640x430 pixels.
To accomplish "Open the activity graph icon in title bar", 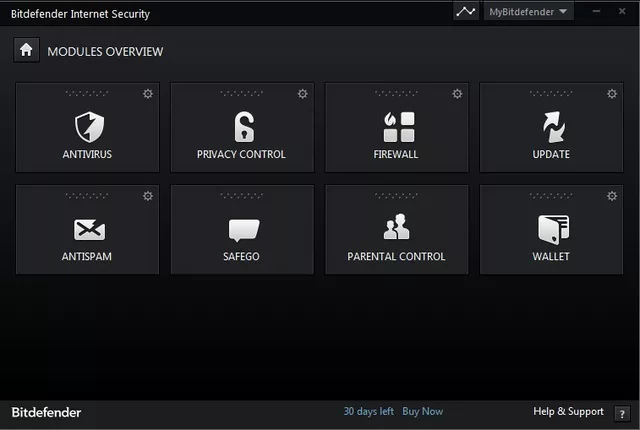I will pyautogui.click(x=465, y=12).
